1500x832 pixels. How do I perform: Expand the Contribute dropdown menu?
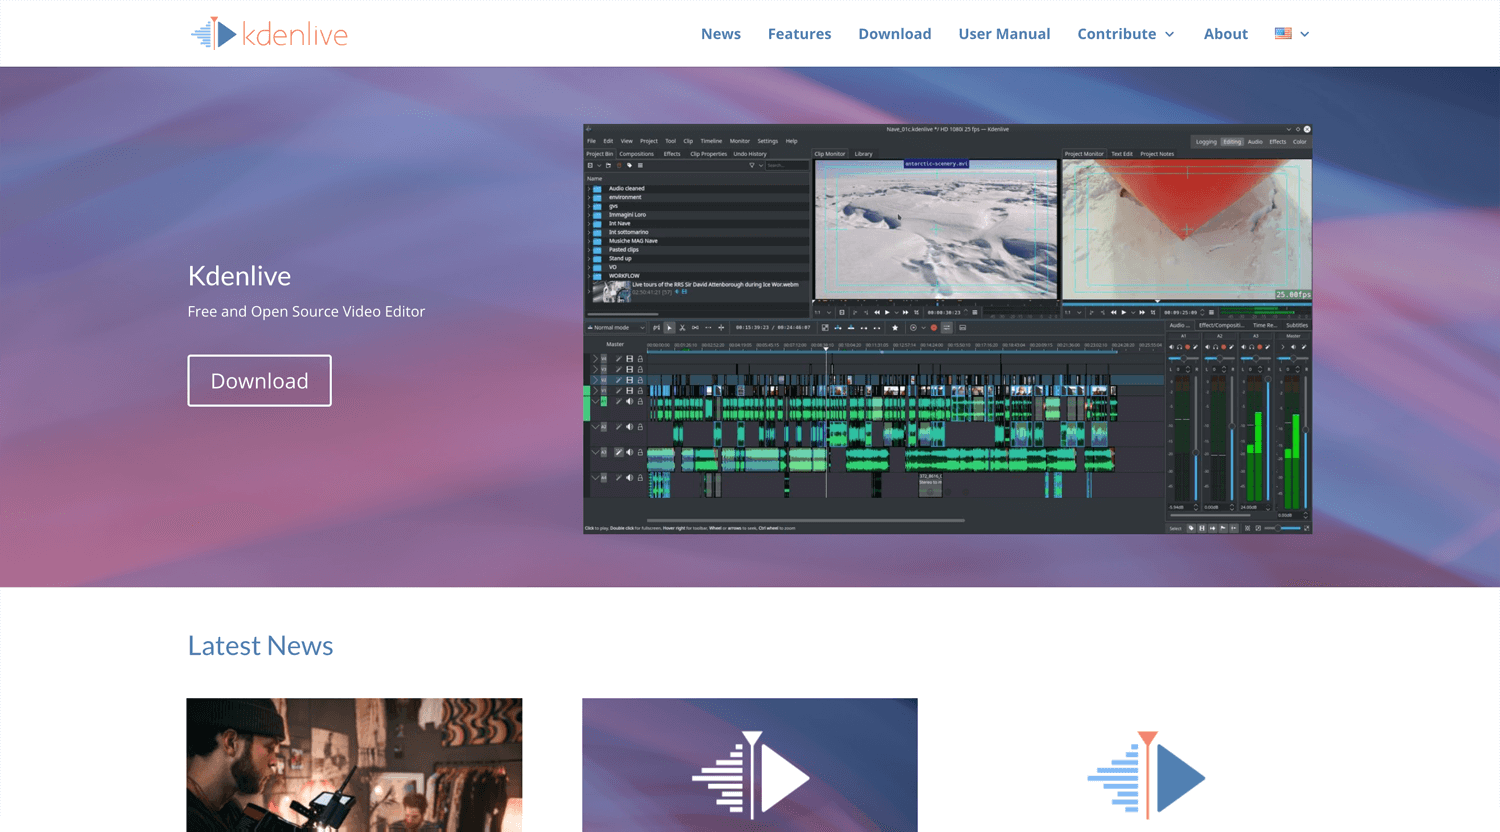pos(1126,34)
